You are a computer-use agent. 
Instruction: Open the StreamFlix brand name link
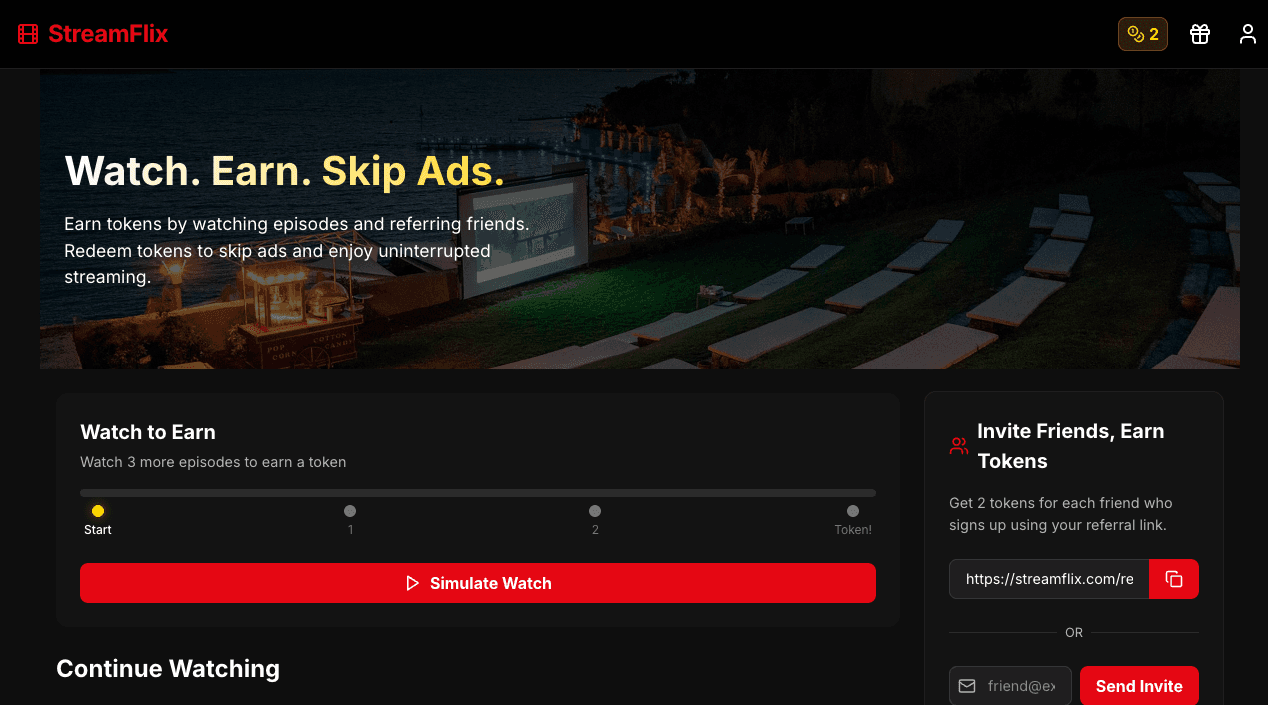(107, 33)
